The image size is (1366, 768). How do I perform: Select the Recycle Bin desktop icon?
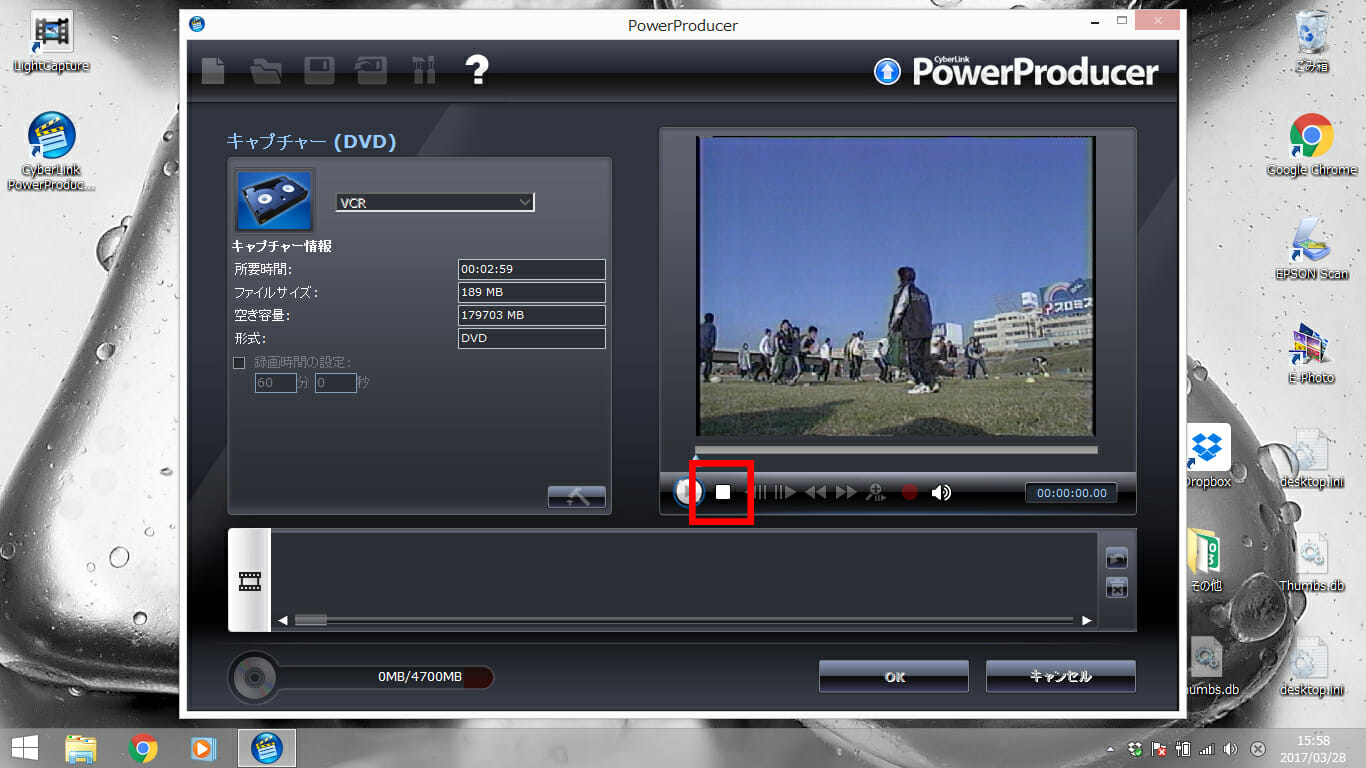1311,42
